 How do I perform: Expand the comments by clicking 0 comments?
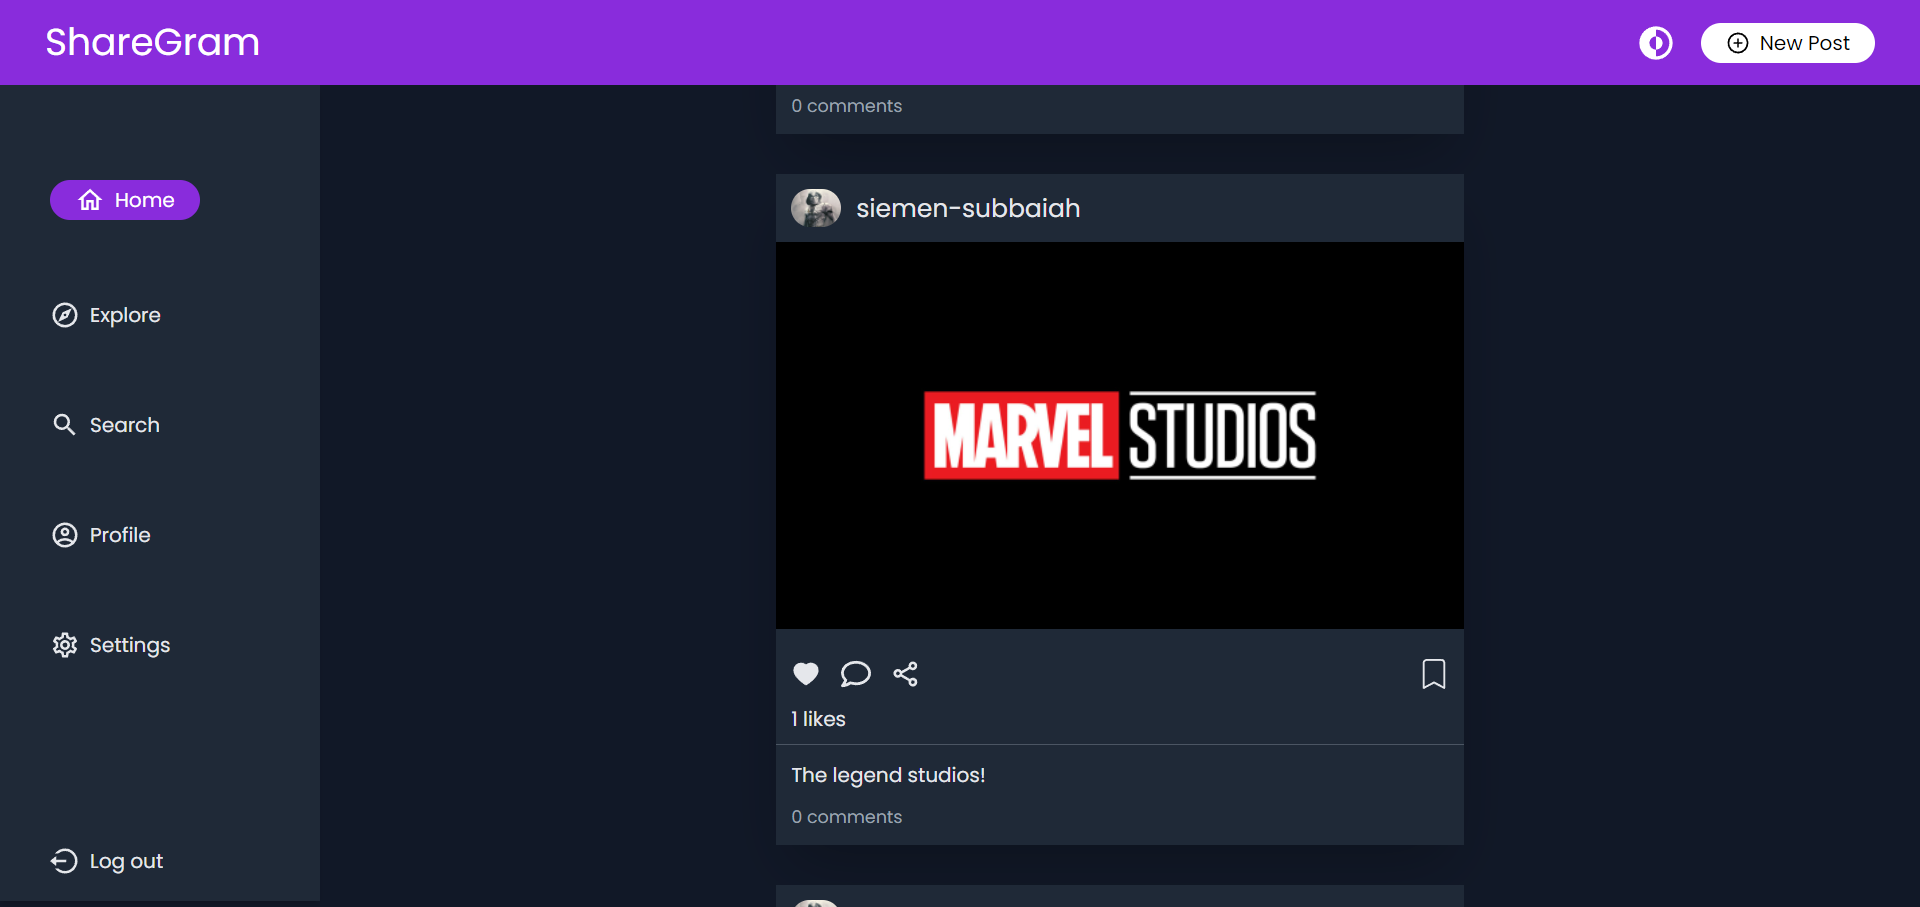846,816
